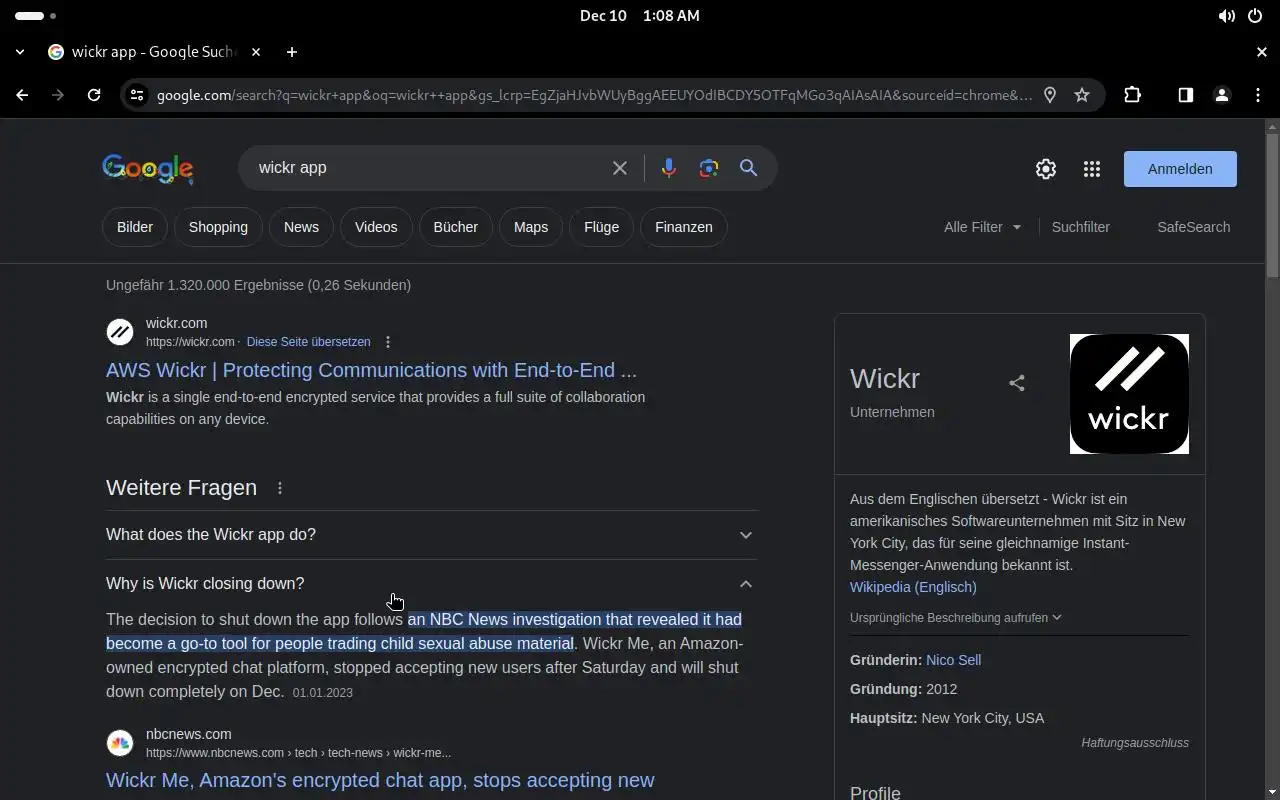
Task: Expand Ursprüngliche Beschreibung aufrufen
Action: tap(955, 618)
